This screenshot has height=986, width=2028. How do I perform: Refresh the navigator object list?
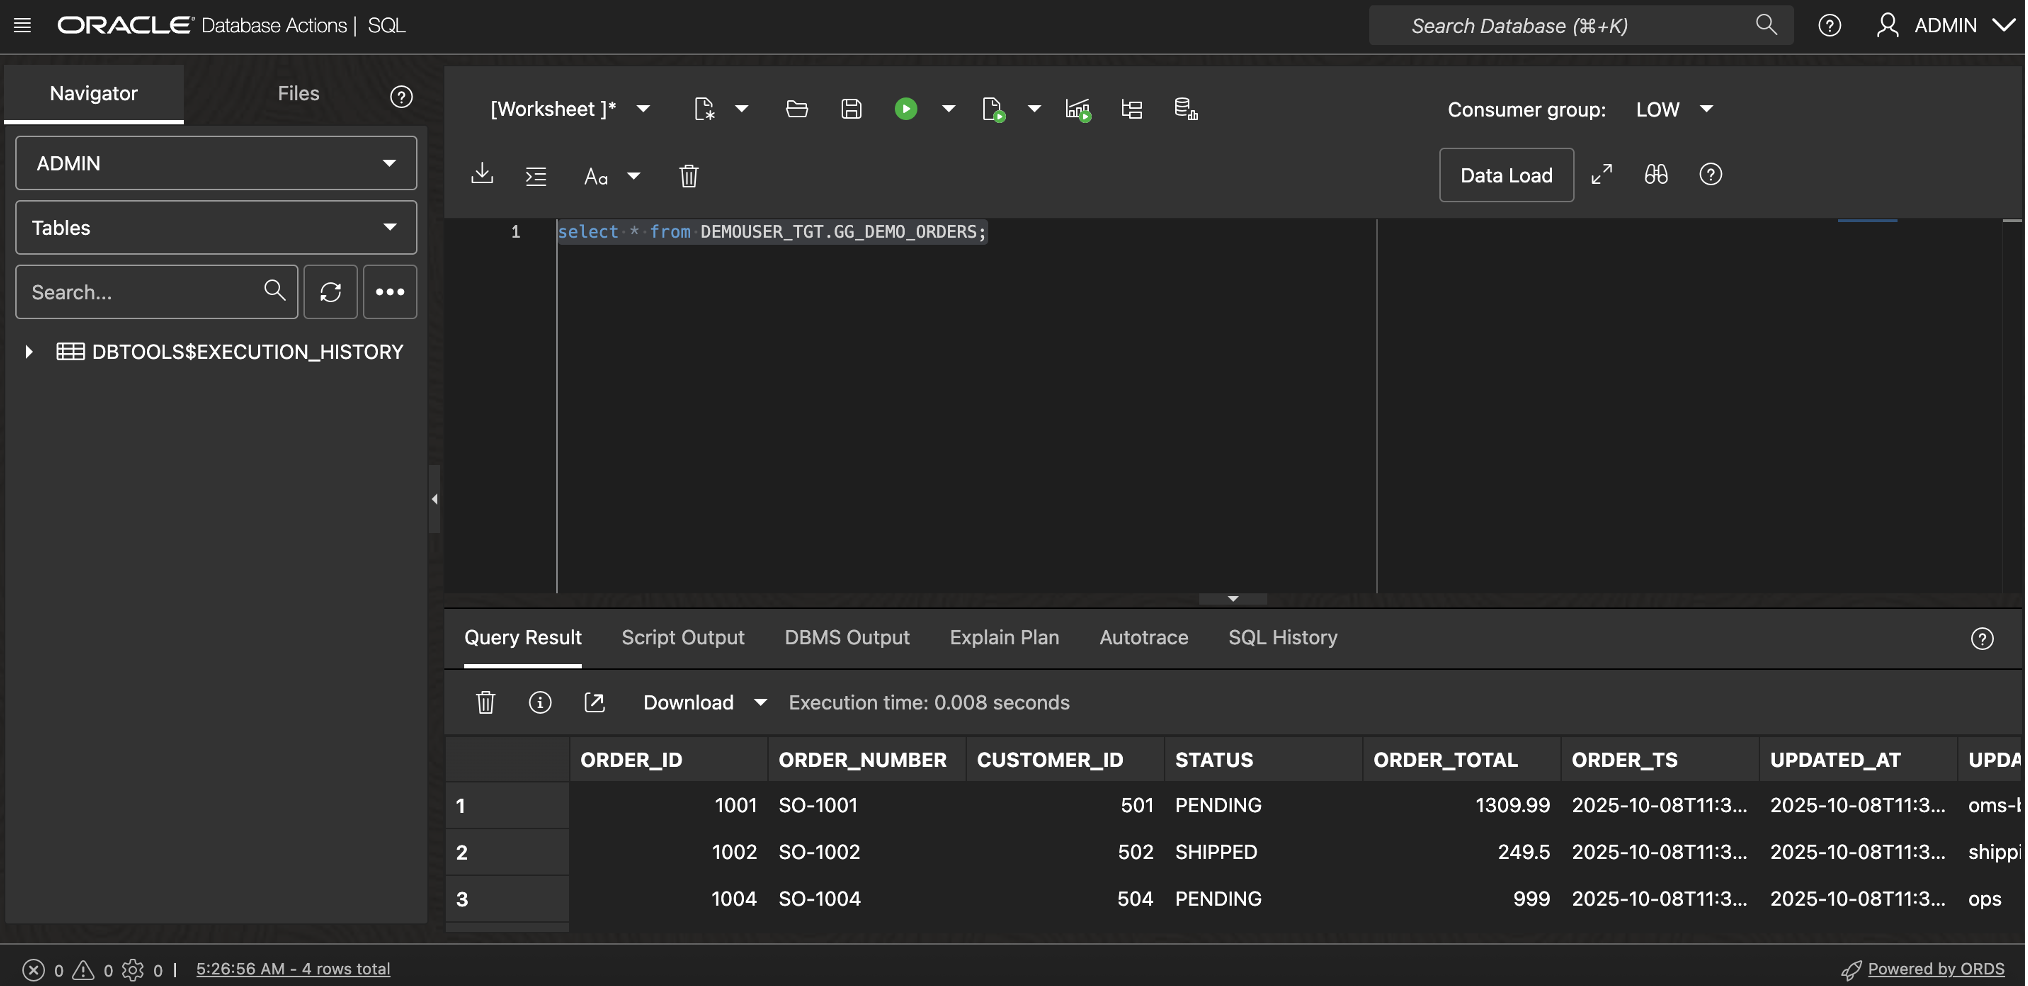(330, 292)
